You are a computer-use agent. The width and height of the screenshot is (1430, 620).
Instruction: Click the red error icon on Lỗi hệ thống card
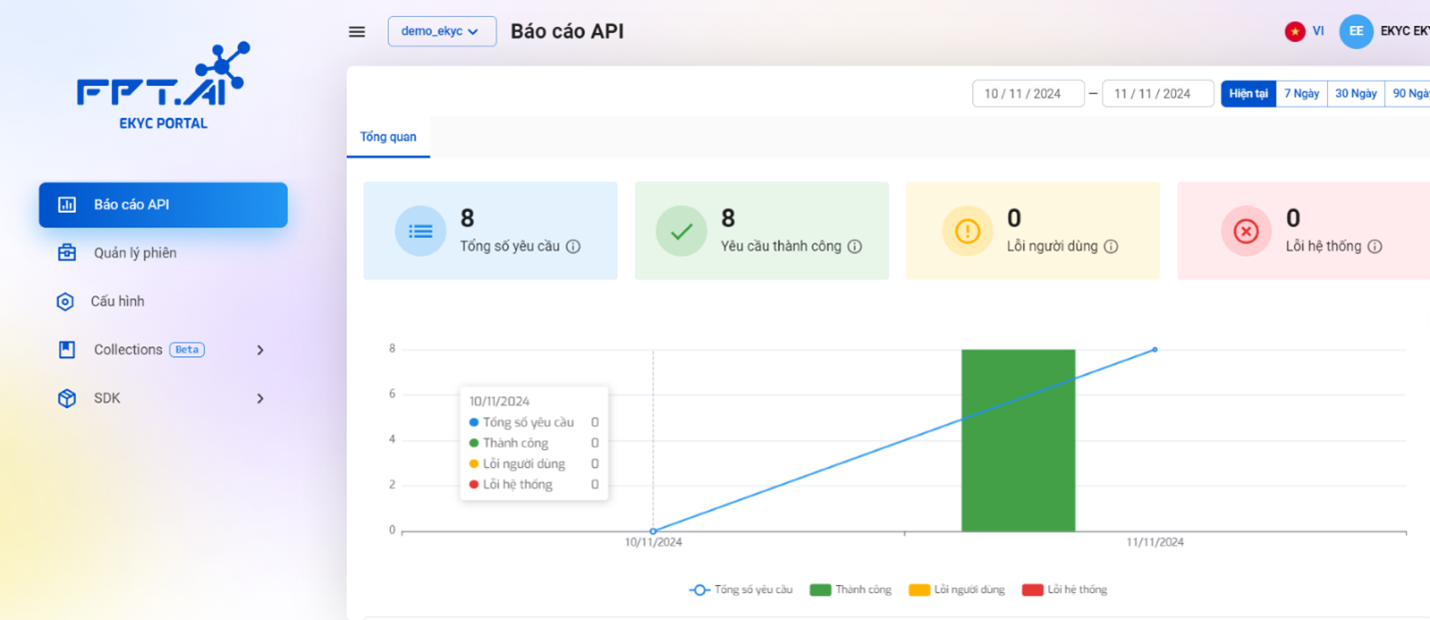pos(1245,230)
